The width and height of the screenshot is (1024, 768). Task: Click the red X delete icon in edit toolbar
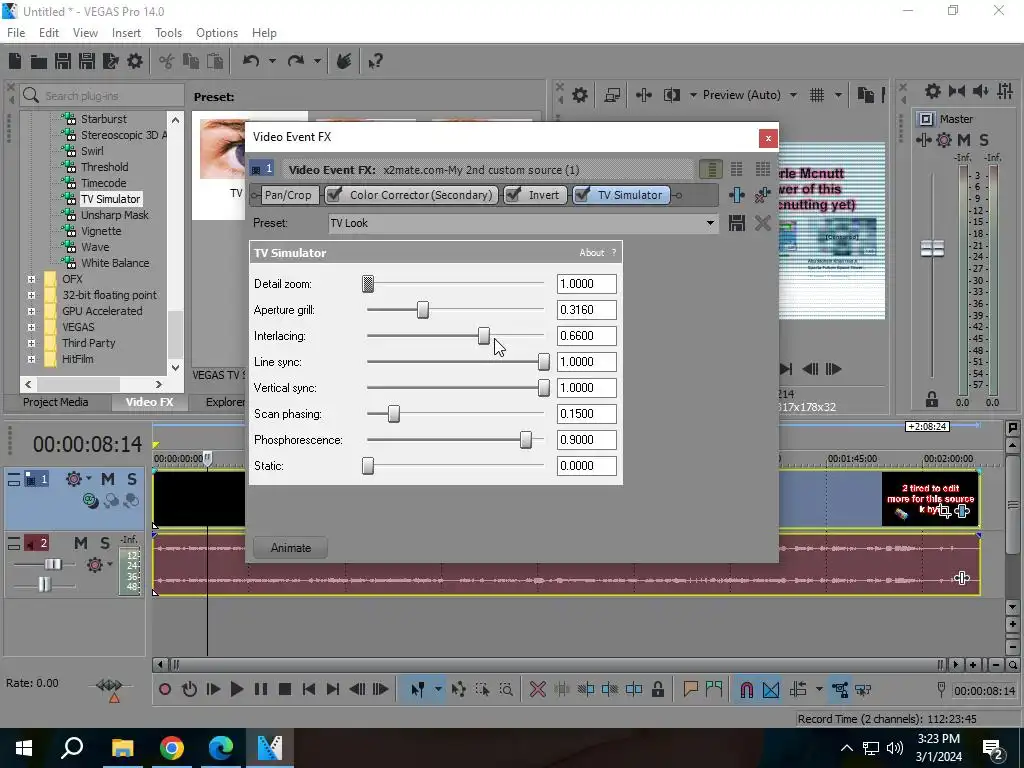click(x=537, y=689)
